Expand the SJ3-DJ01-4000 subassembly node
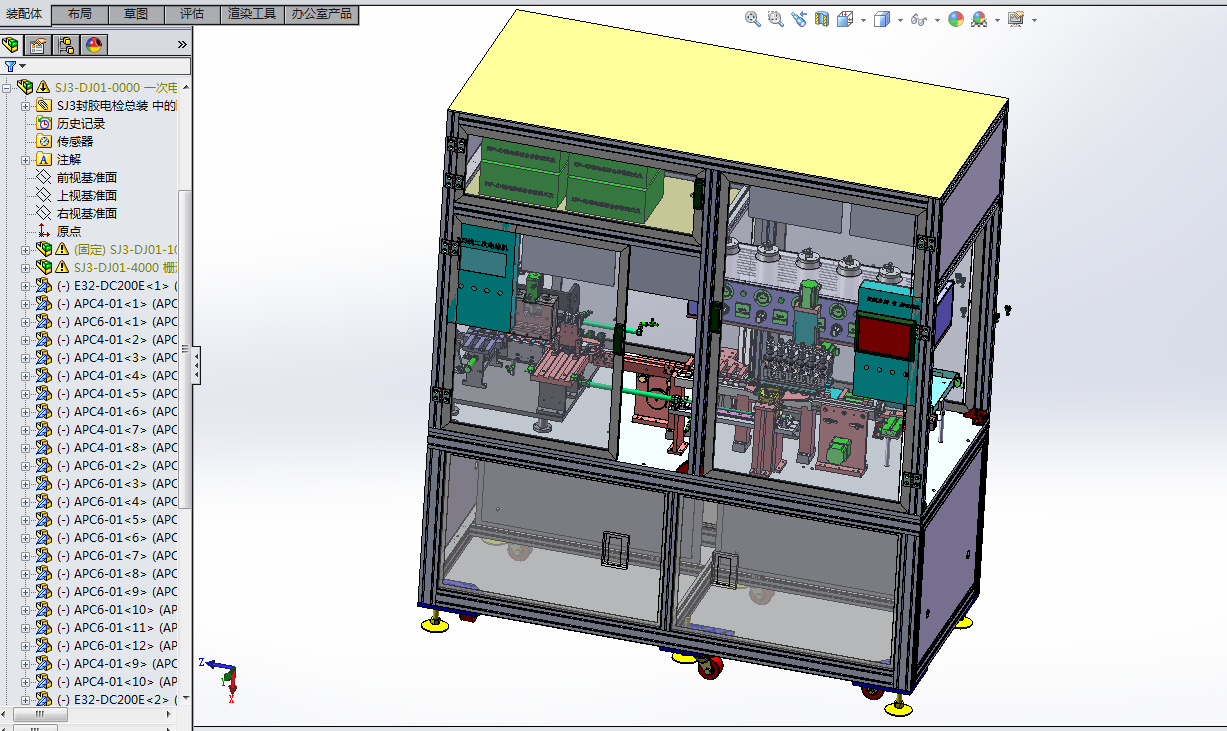This screenshot has height=731, width=1227. point(26,268)
